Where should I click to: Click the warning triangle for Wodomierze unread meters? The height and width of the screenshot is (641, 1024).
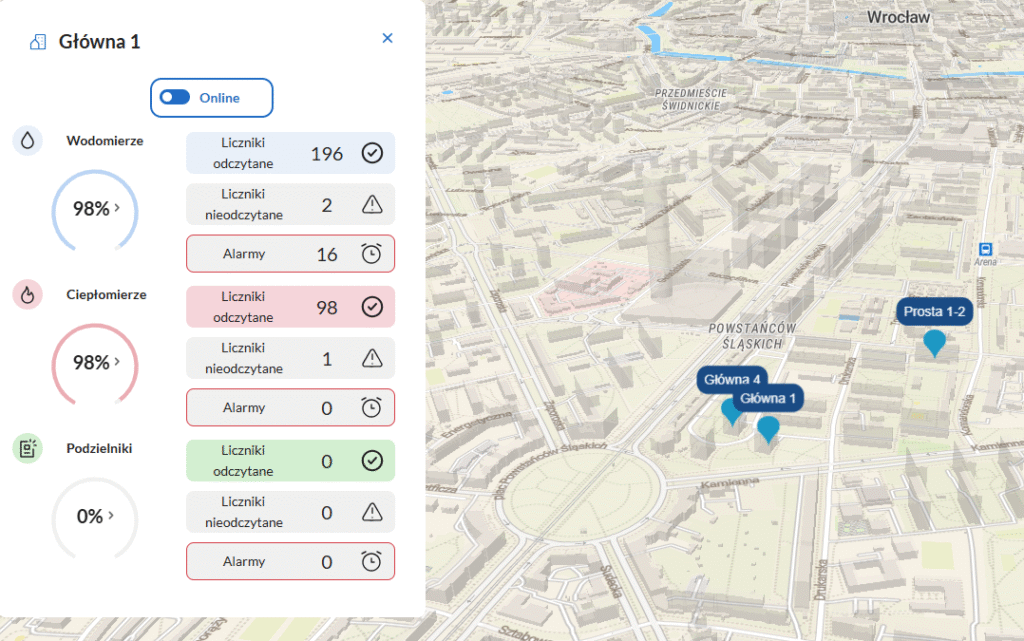pos(372,205)
